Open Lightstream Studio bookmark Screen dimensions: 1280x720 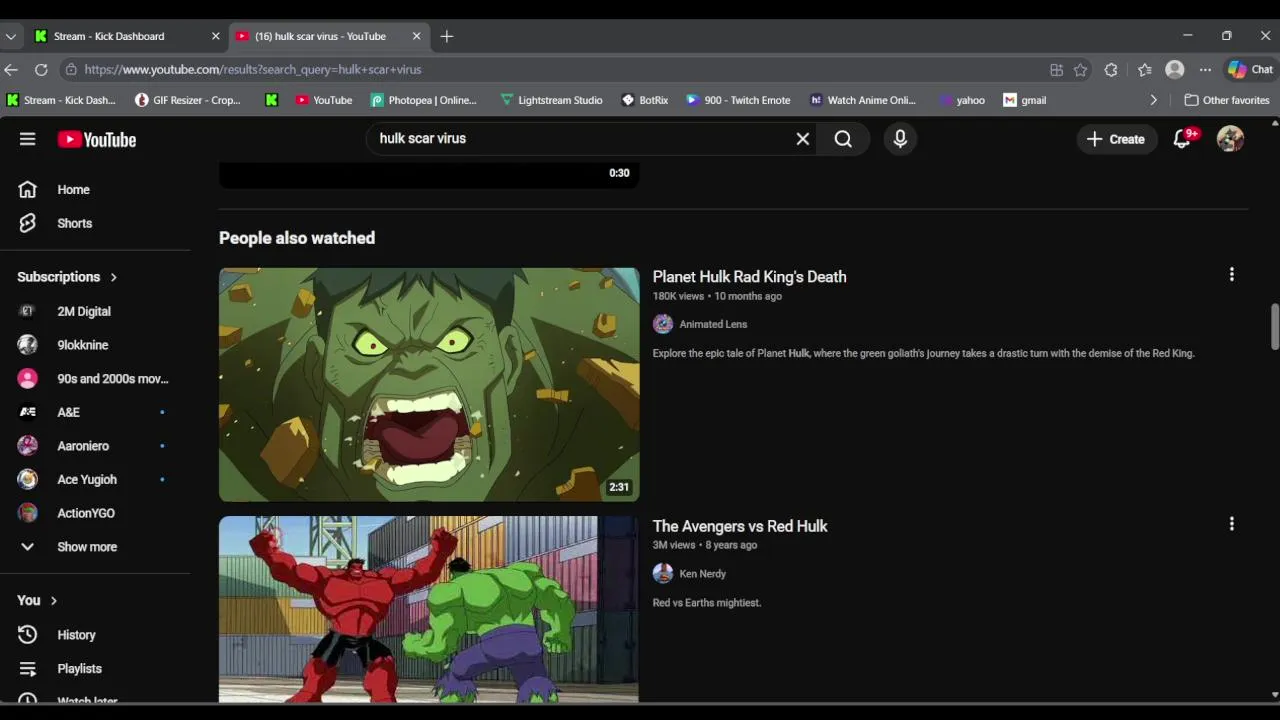(x=551, y=100)
